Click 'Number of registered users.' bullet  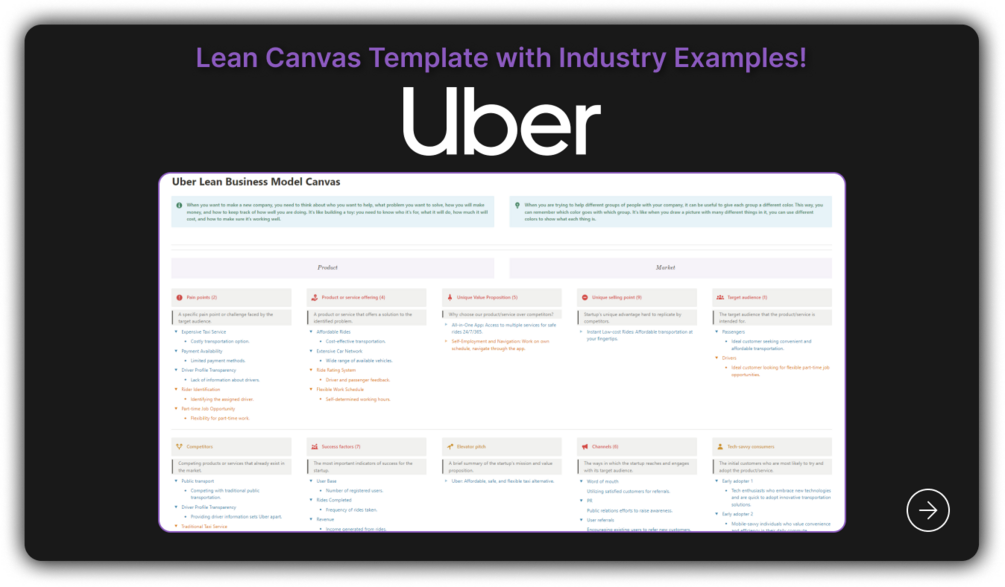354,491
